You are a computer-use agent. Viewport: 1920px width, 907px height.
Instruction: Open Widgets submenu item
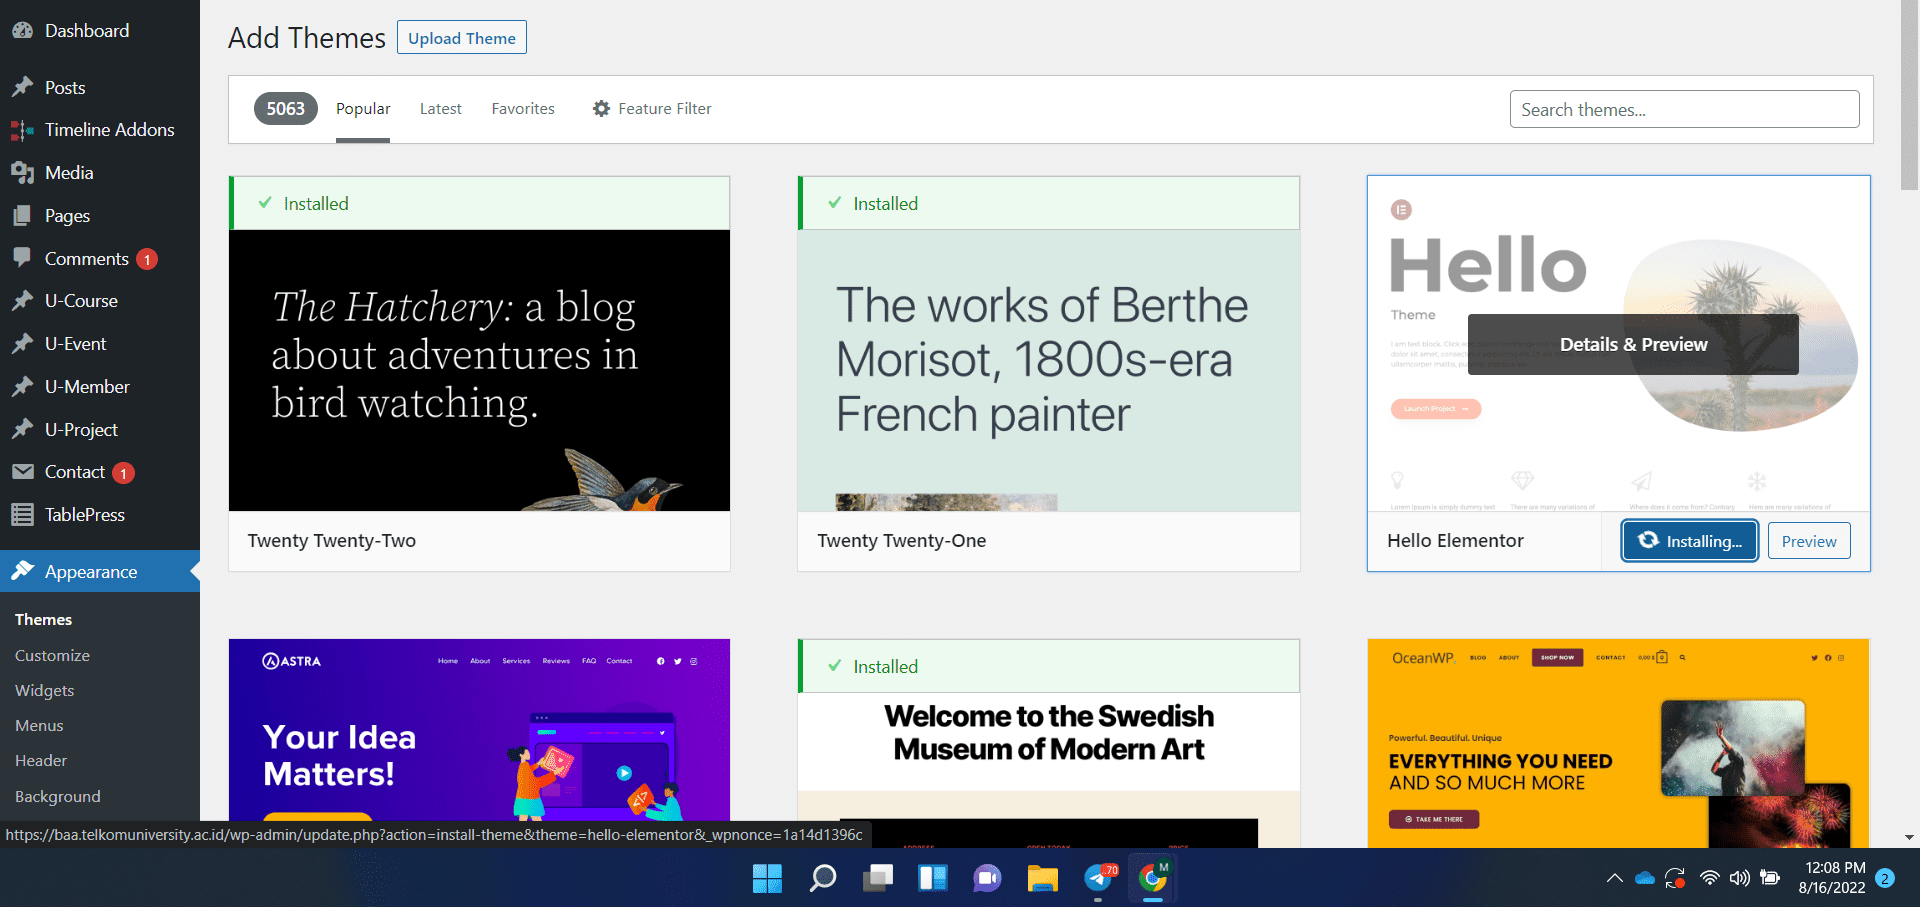point(44,690)
